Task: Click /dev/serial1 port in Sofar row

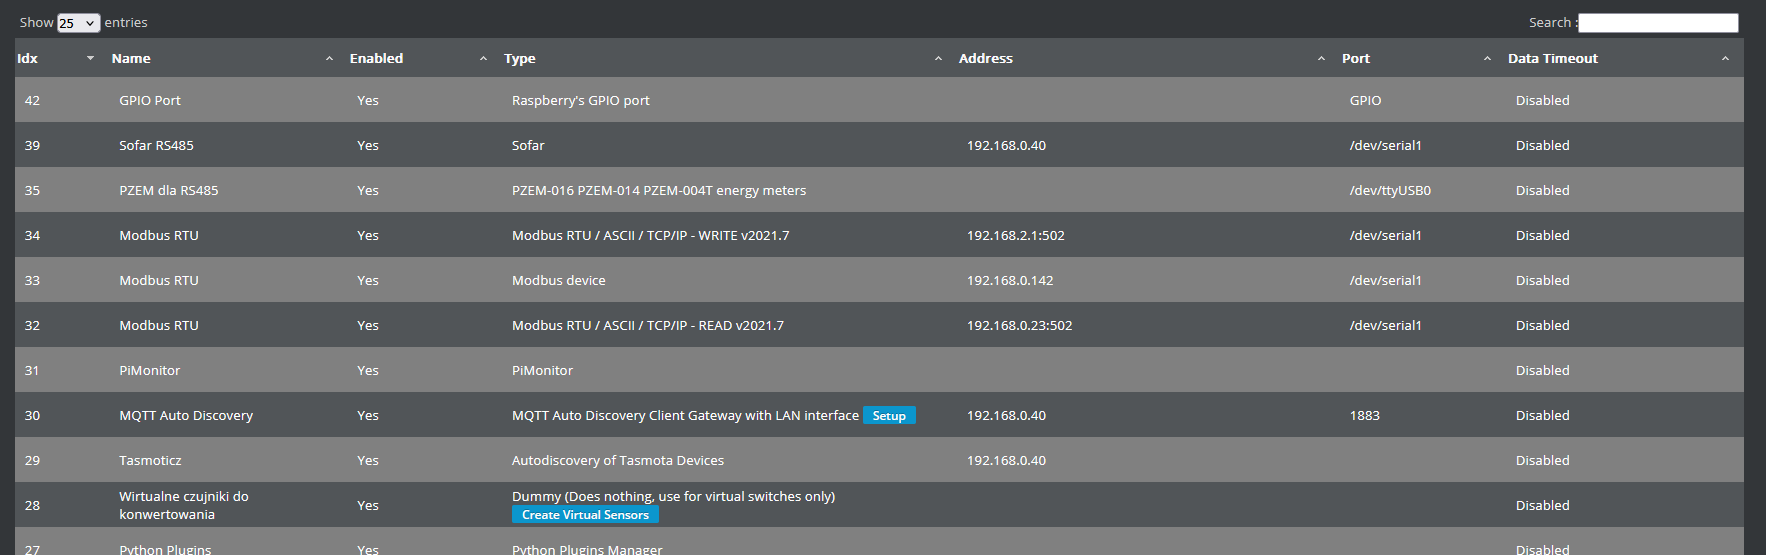Action: 1385,145
